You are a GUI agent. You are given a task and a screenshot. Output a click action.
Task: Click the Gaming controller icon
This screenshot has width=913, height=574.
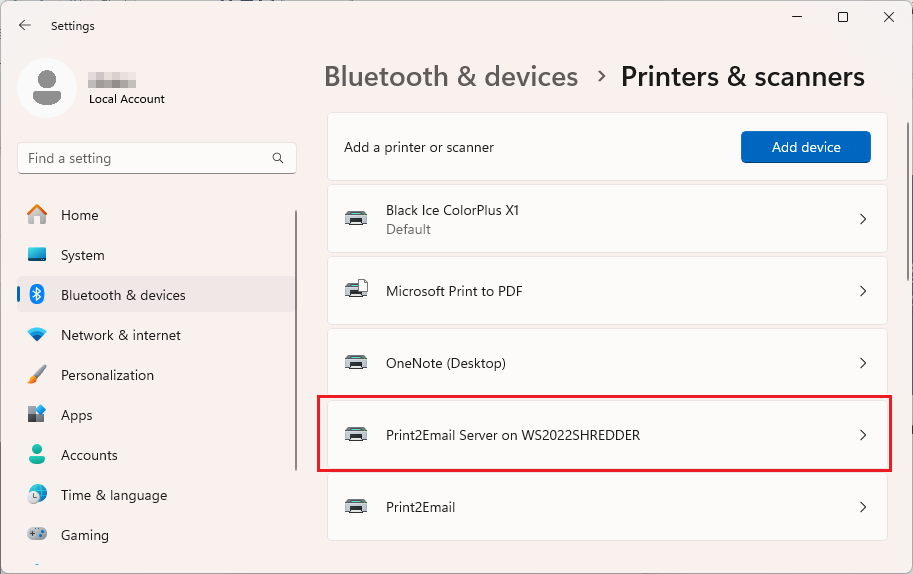pyautogui.click(x=37, y=535)
